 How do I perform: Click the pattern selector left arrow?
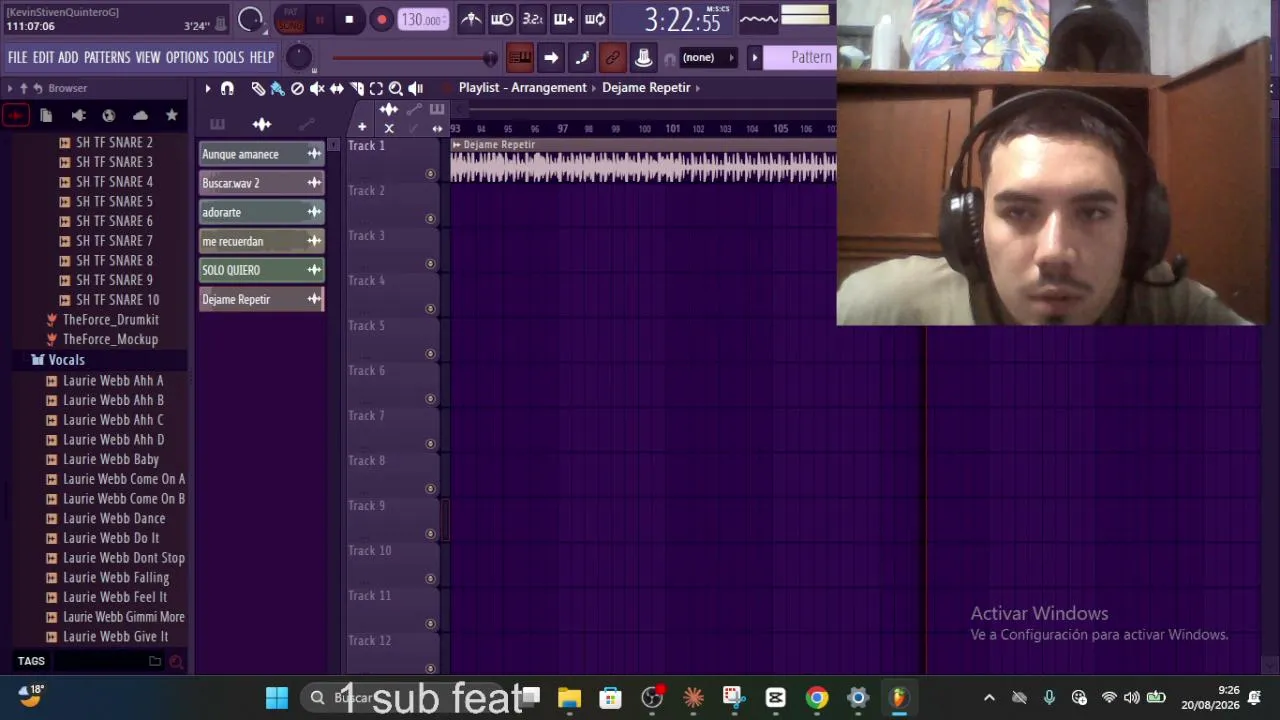point(755,57)
